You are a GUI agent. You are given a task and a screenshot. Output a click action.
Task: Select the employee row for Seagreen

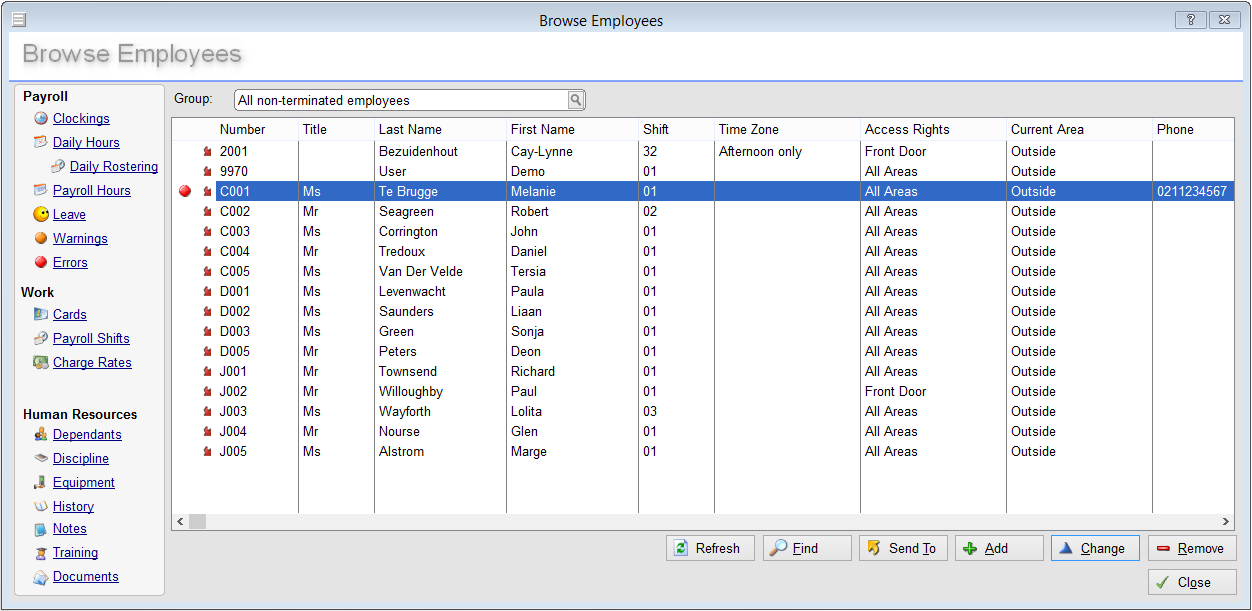[406, 212]
